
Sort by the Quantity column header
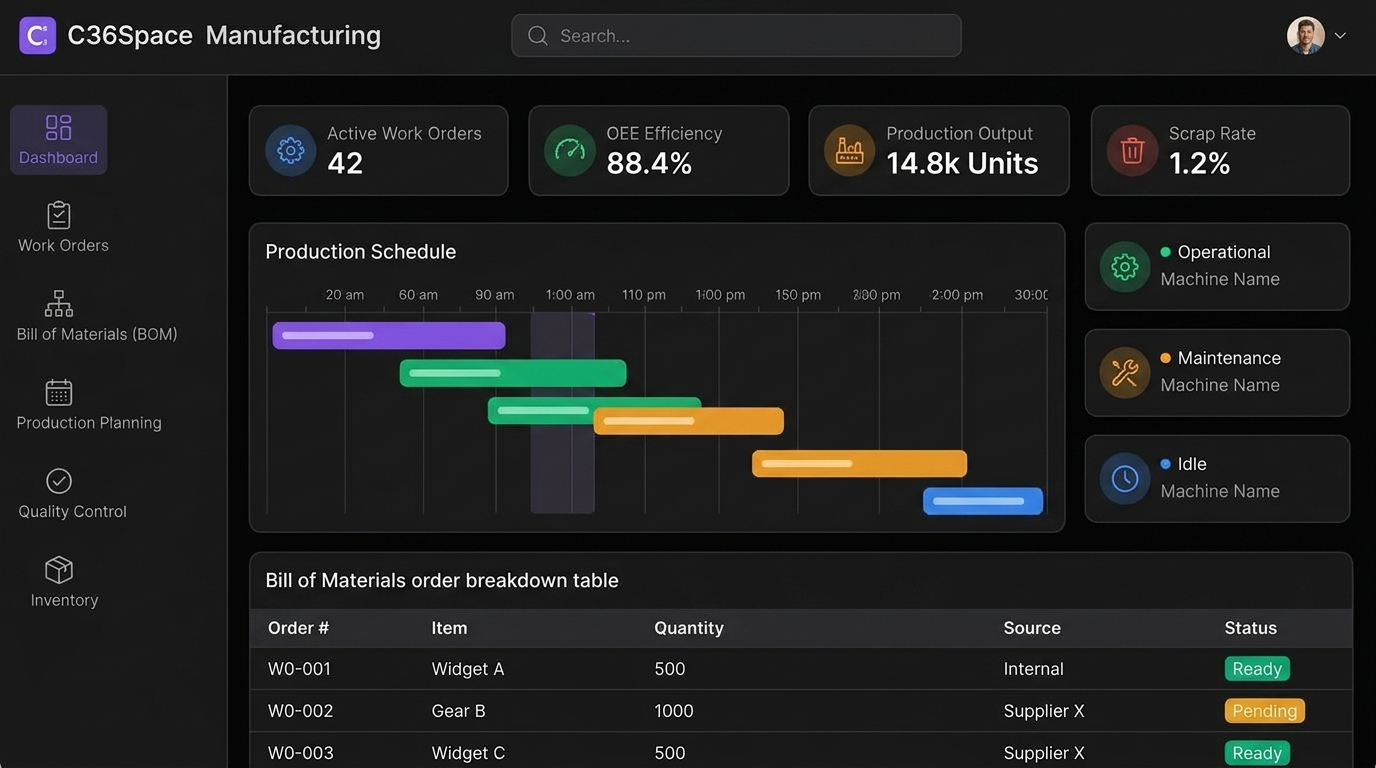(x=689, y=628)
